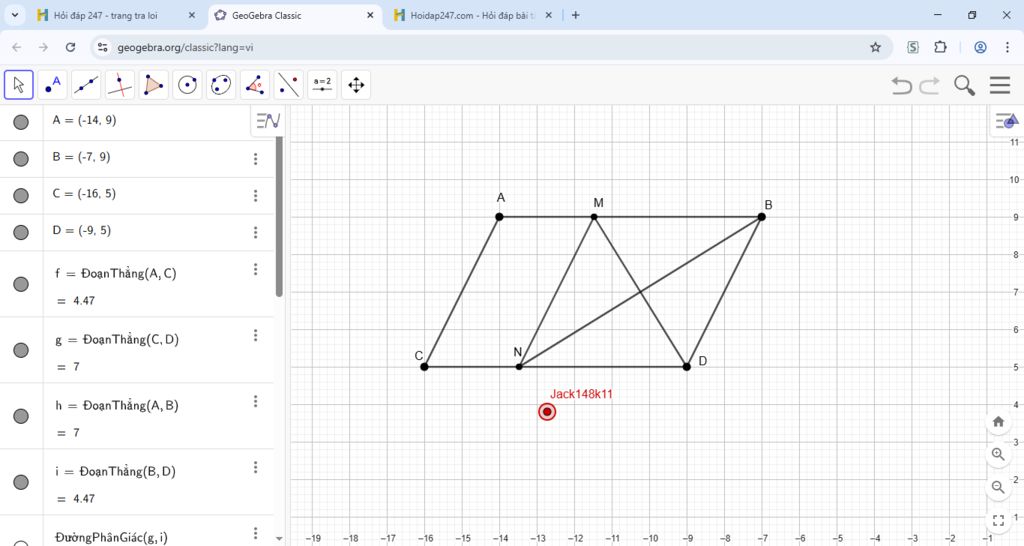Select the f = ĐoạnThẳng(A, C) definition

tap(116, 274)
